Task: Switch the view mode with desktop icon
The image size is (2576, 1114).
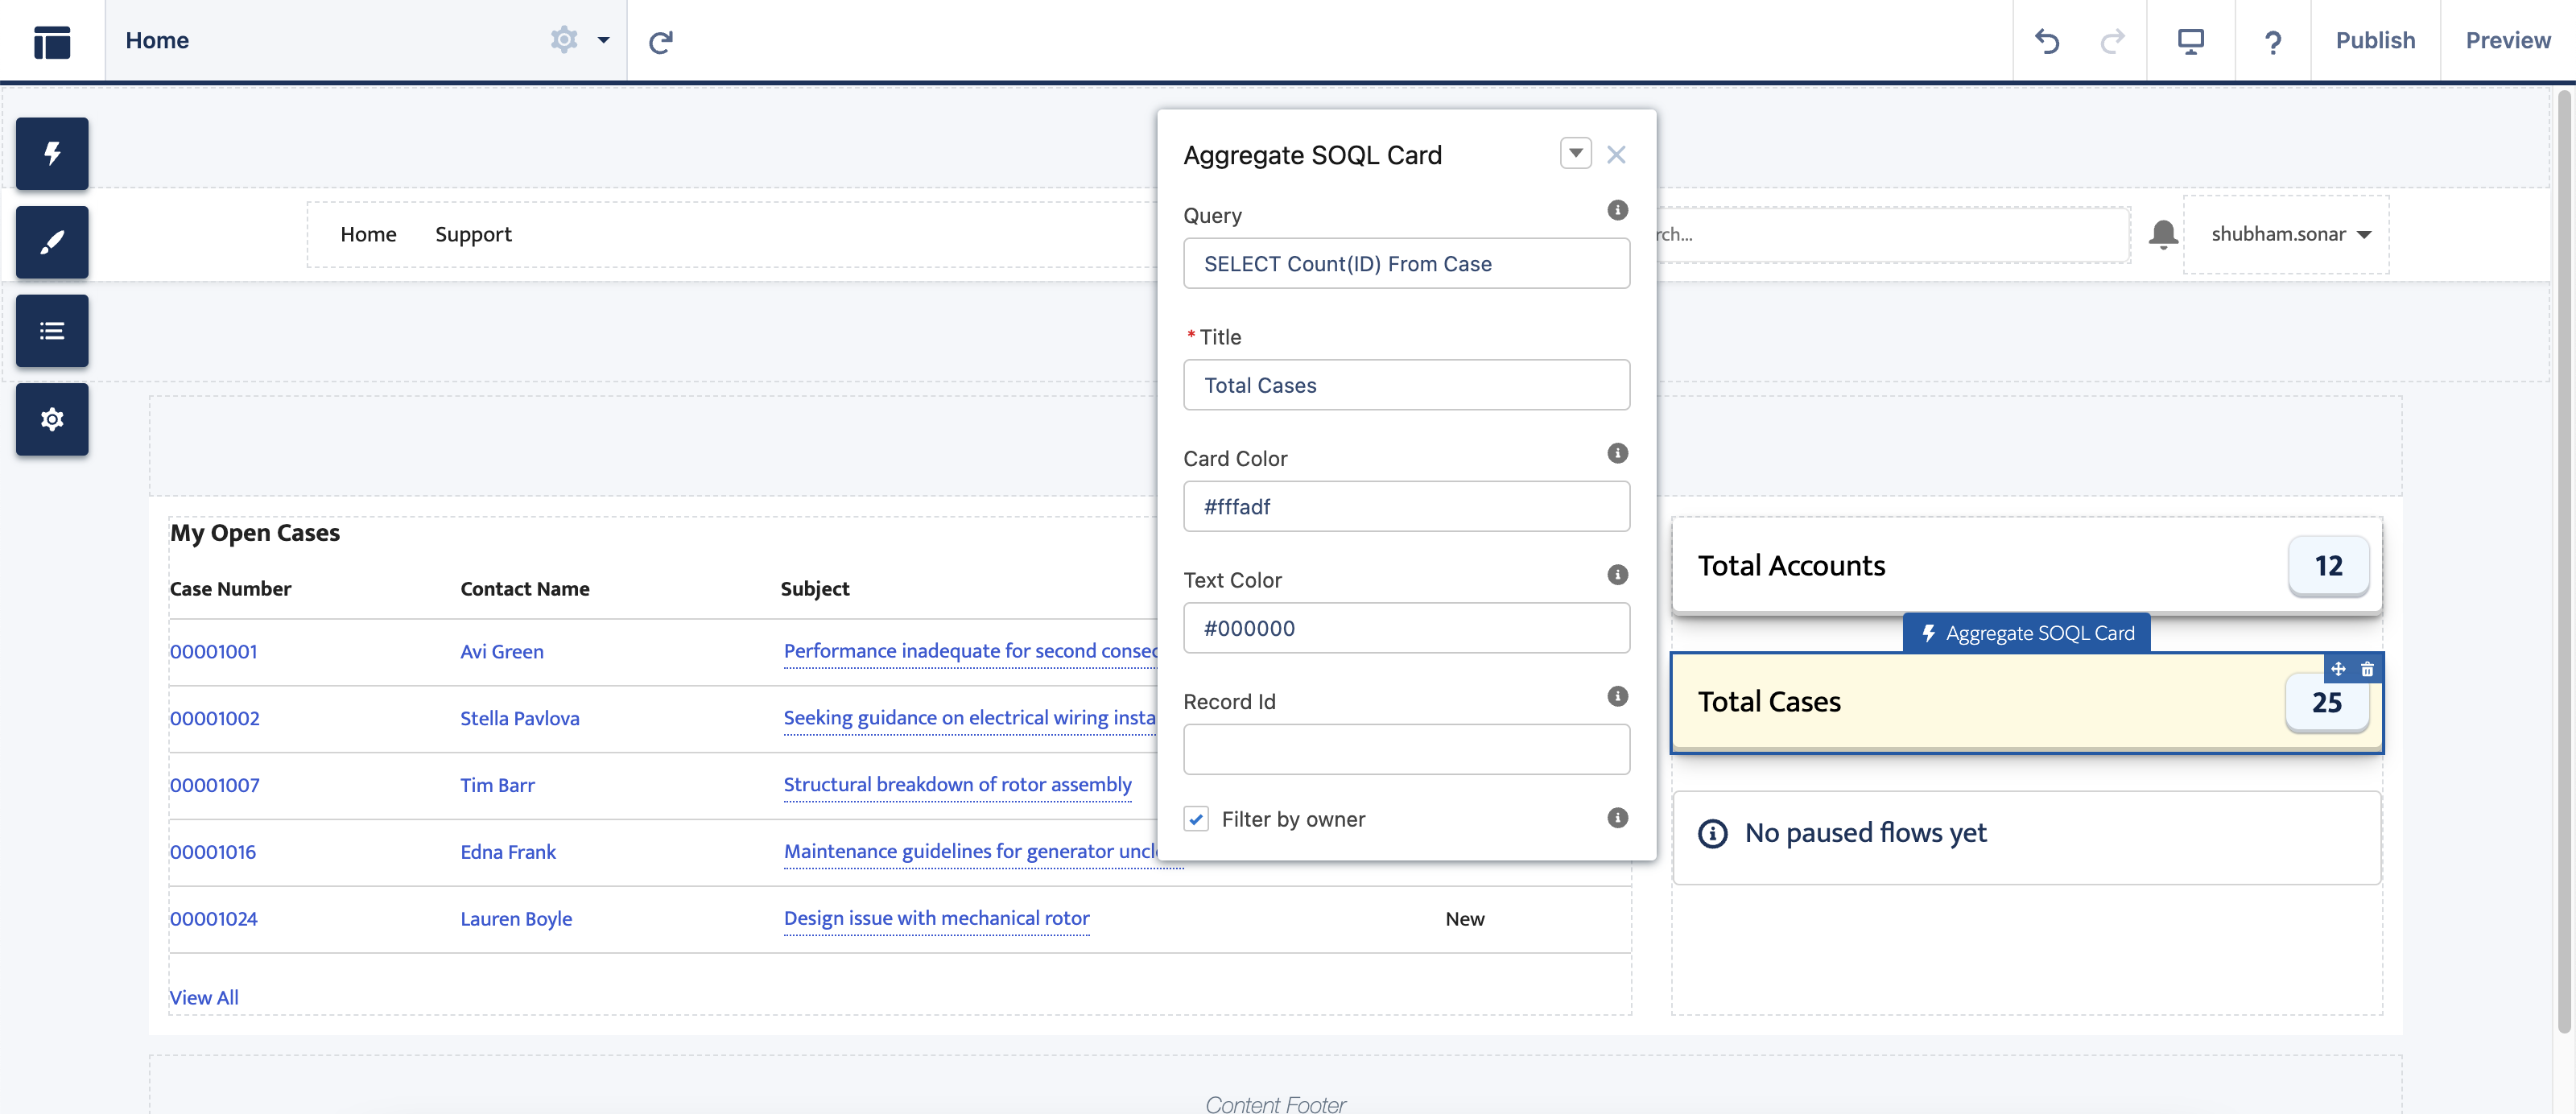Action: click(2190, 41)
